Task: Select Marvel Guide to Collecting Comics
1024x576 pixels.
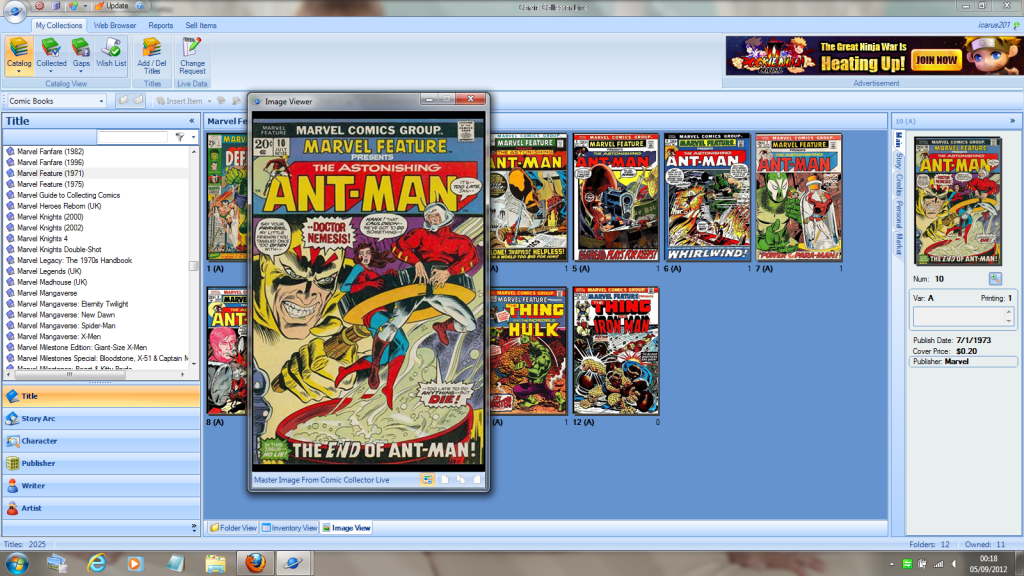Action: (69, 195)
